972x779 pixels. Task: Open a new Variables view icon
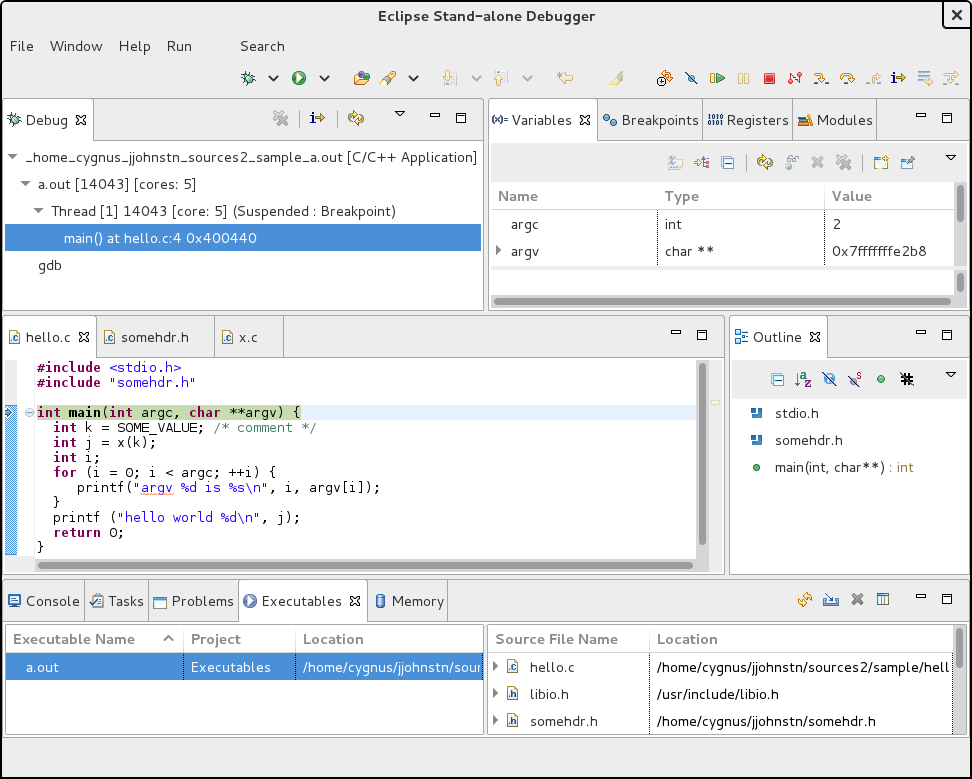pyautogui.click(x=881, y=163)
